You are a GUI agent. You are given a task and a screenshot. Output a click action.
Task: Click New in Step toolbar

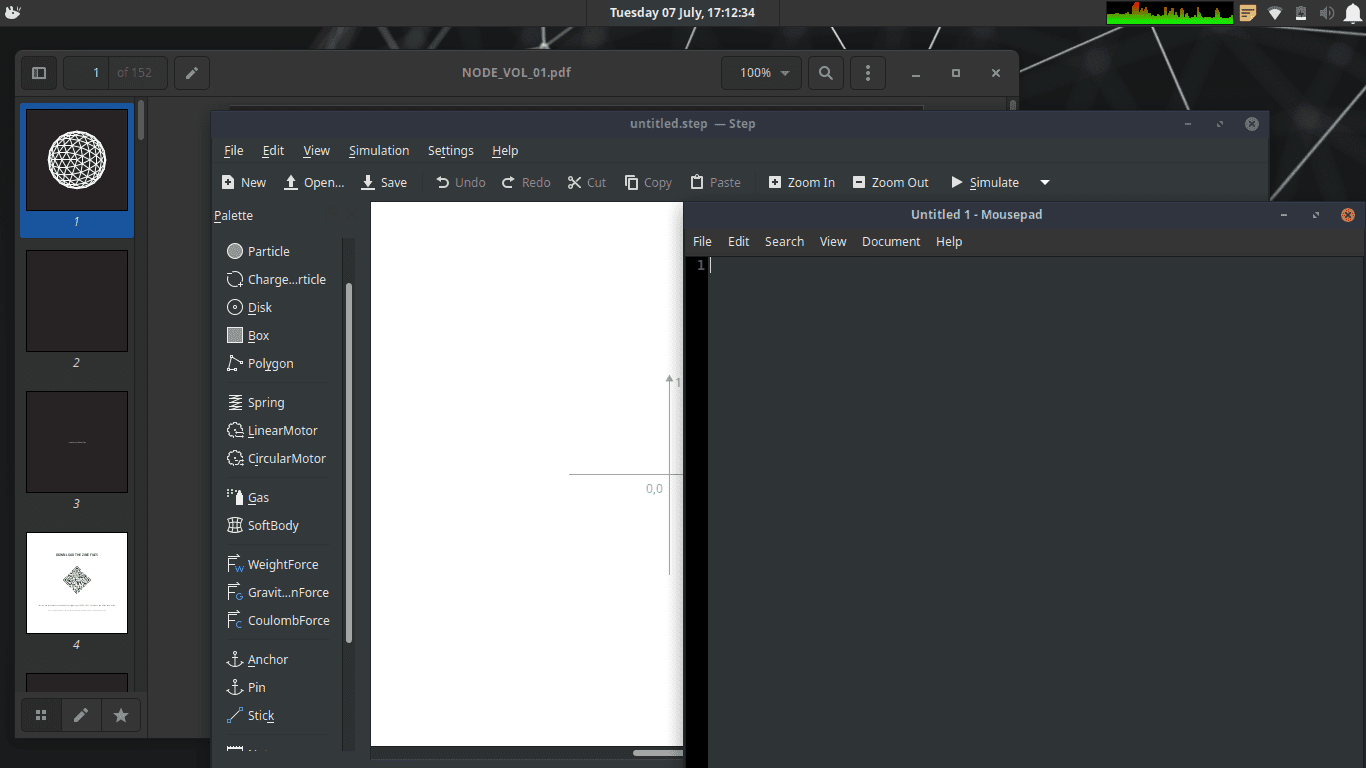[244, 182]
